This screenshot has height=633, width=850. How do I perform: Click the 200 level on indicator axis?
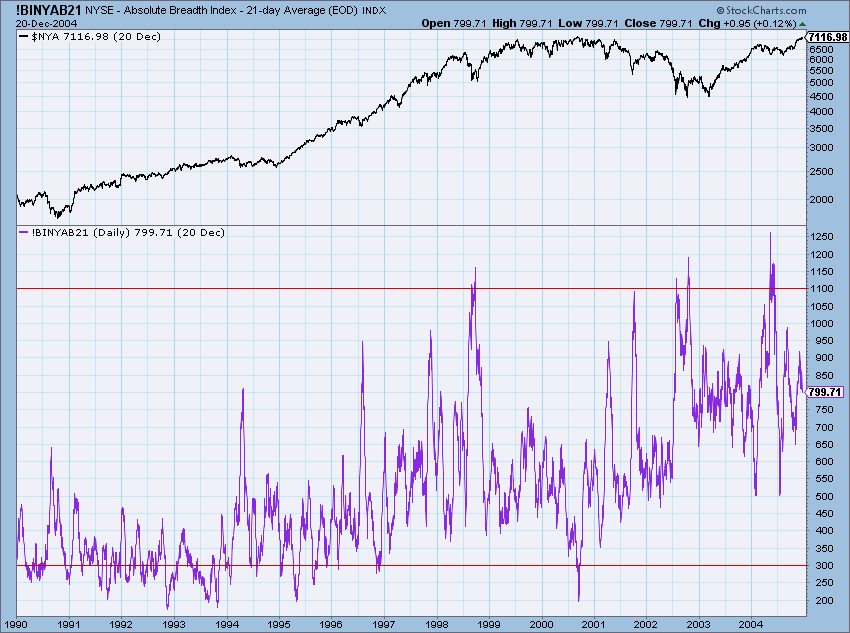(825, 600)
